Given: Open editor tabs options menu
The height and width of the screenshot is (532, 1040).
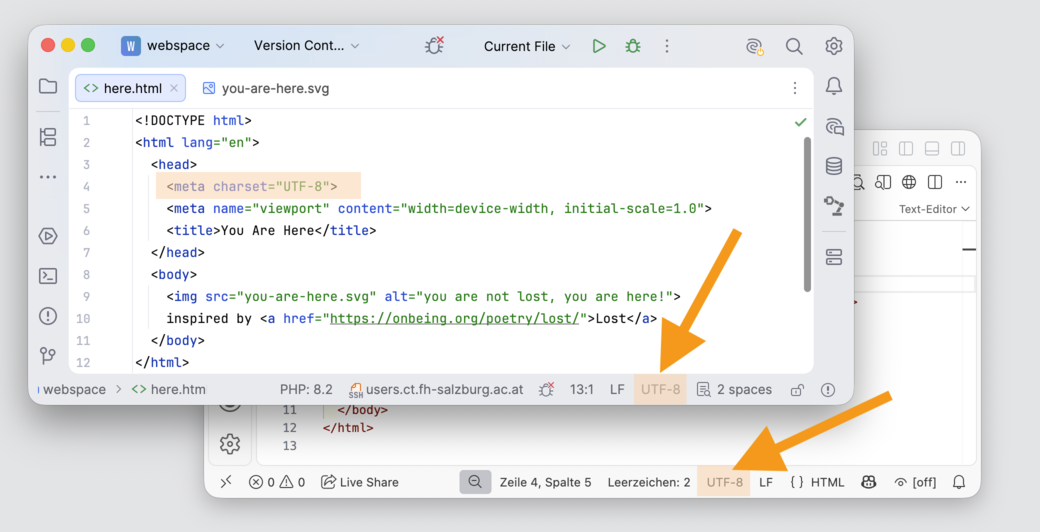Looking at the screenshot, I should click(x=795, y=88).
